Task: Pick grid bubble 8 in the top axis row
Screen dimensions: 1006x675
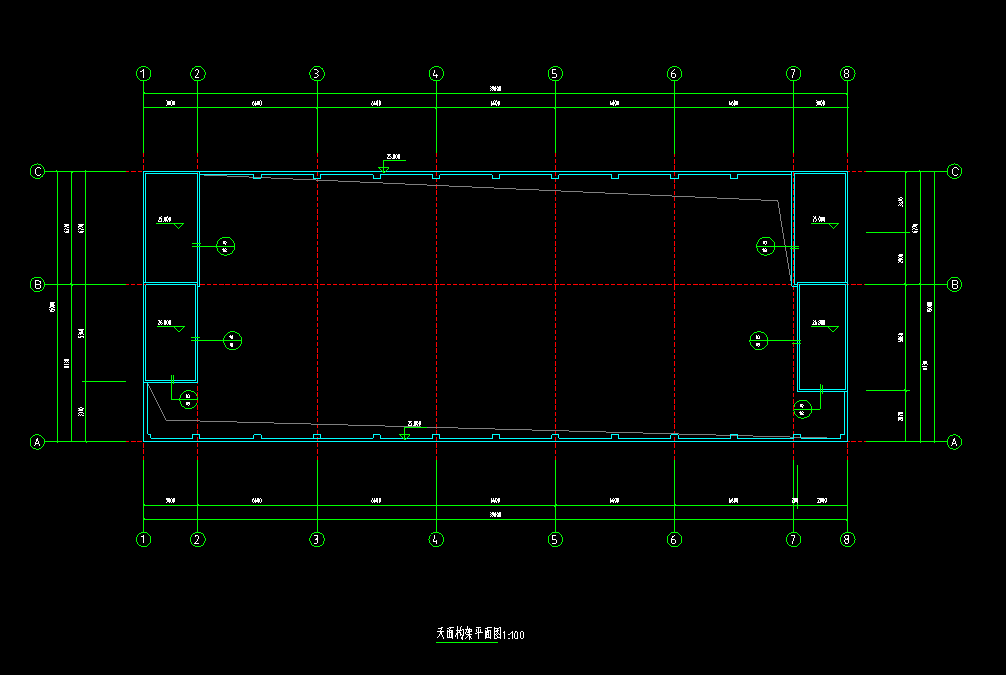Action: [847, 74]
